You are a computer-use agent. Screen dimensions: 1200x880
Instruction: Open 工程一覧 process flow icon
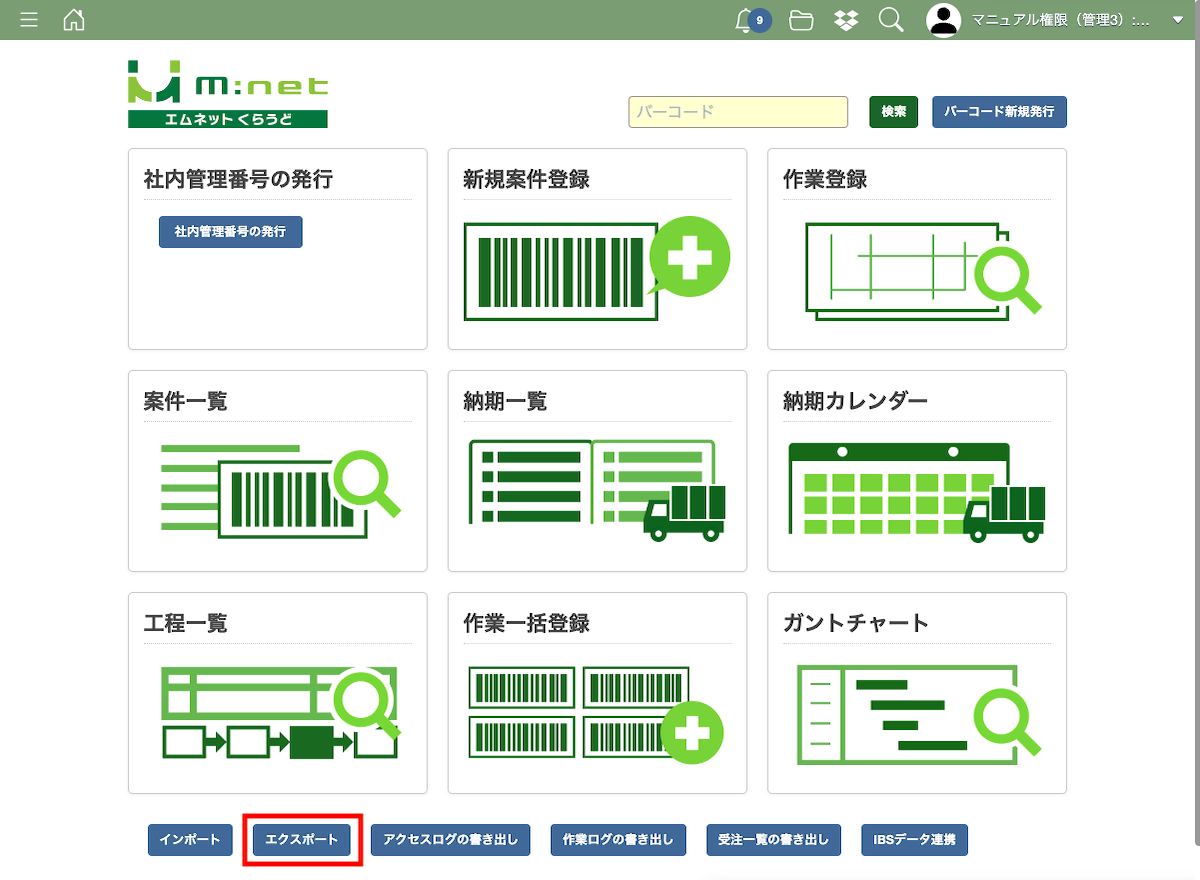[x=279, y=712]
